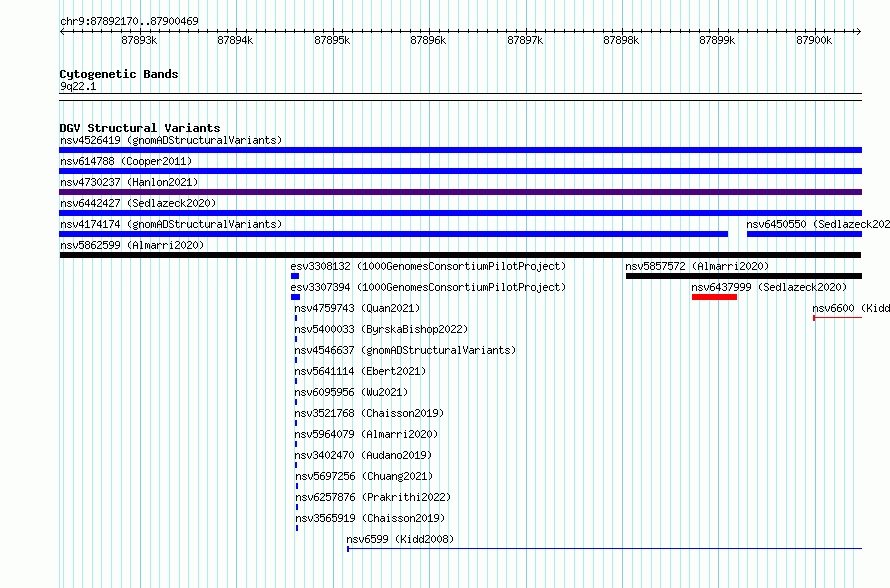The height and width of the screenshot is (588, 890).
Task: Select nsv3402470 (Audano2019) label
Action: pos(363,455)
